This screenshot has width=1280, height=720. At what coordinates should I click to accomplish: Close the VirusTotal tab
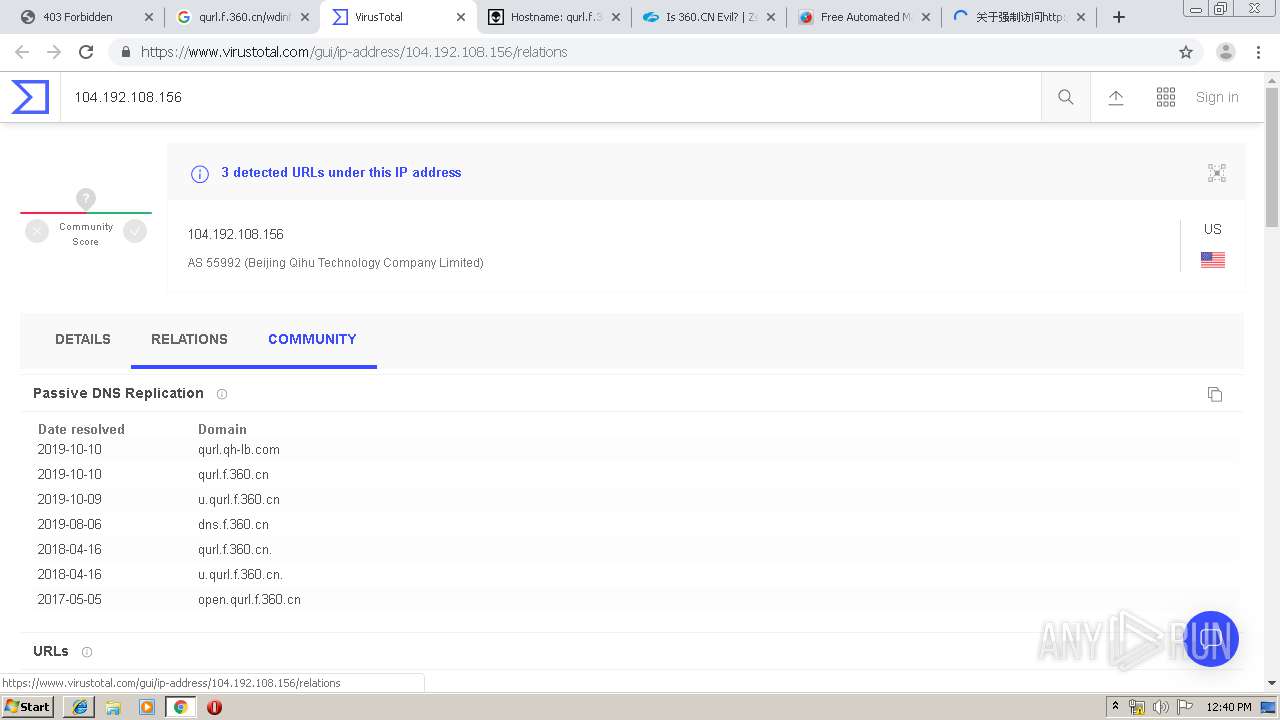(461, 17)
